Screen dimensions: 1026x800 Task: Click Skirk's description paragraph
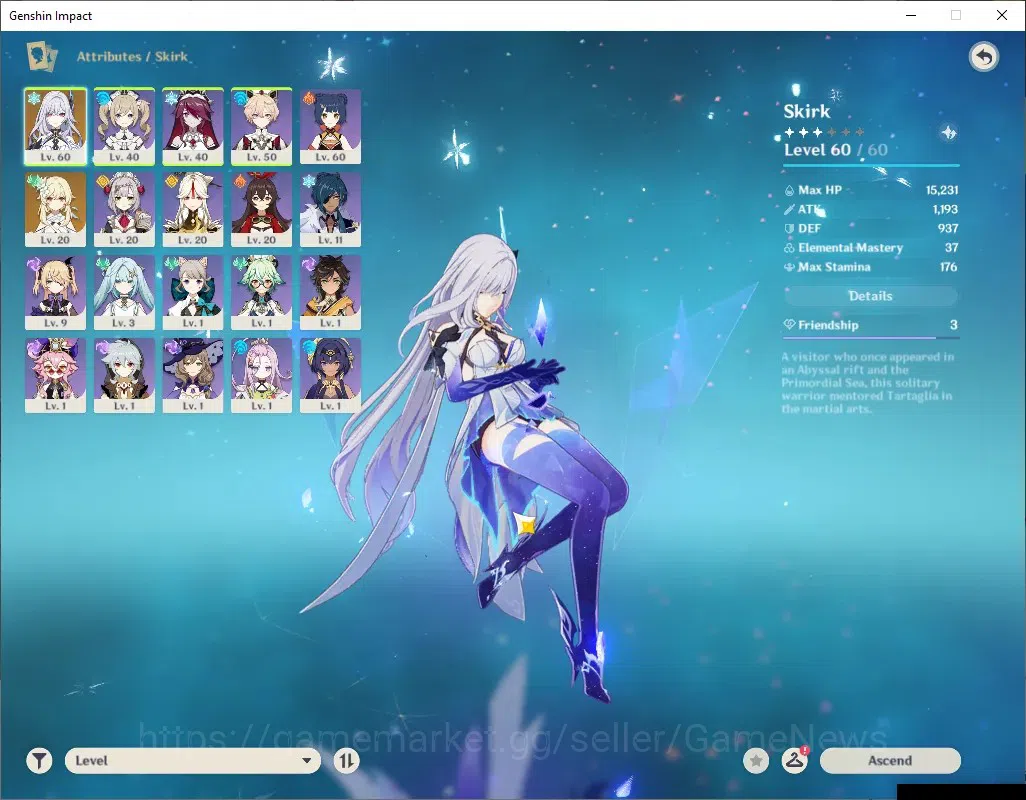click(x=867, y=383)
